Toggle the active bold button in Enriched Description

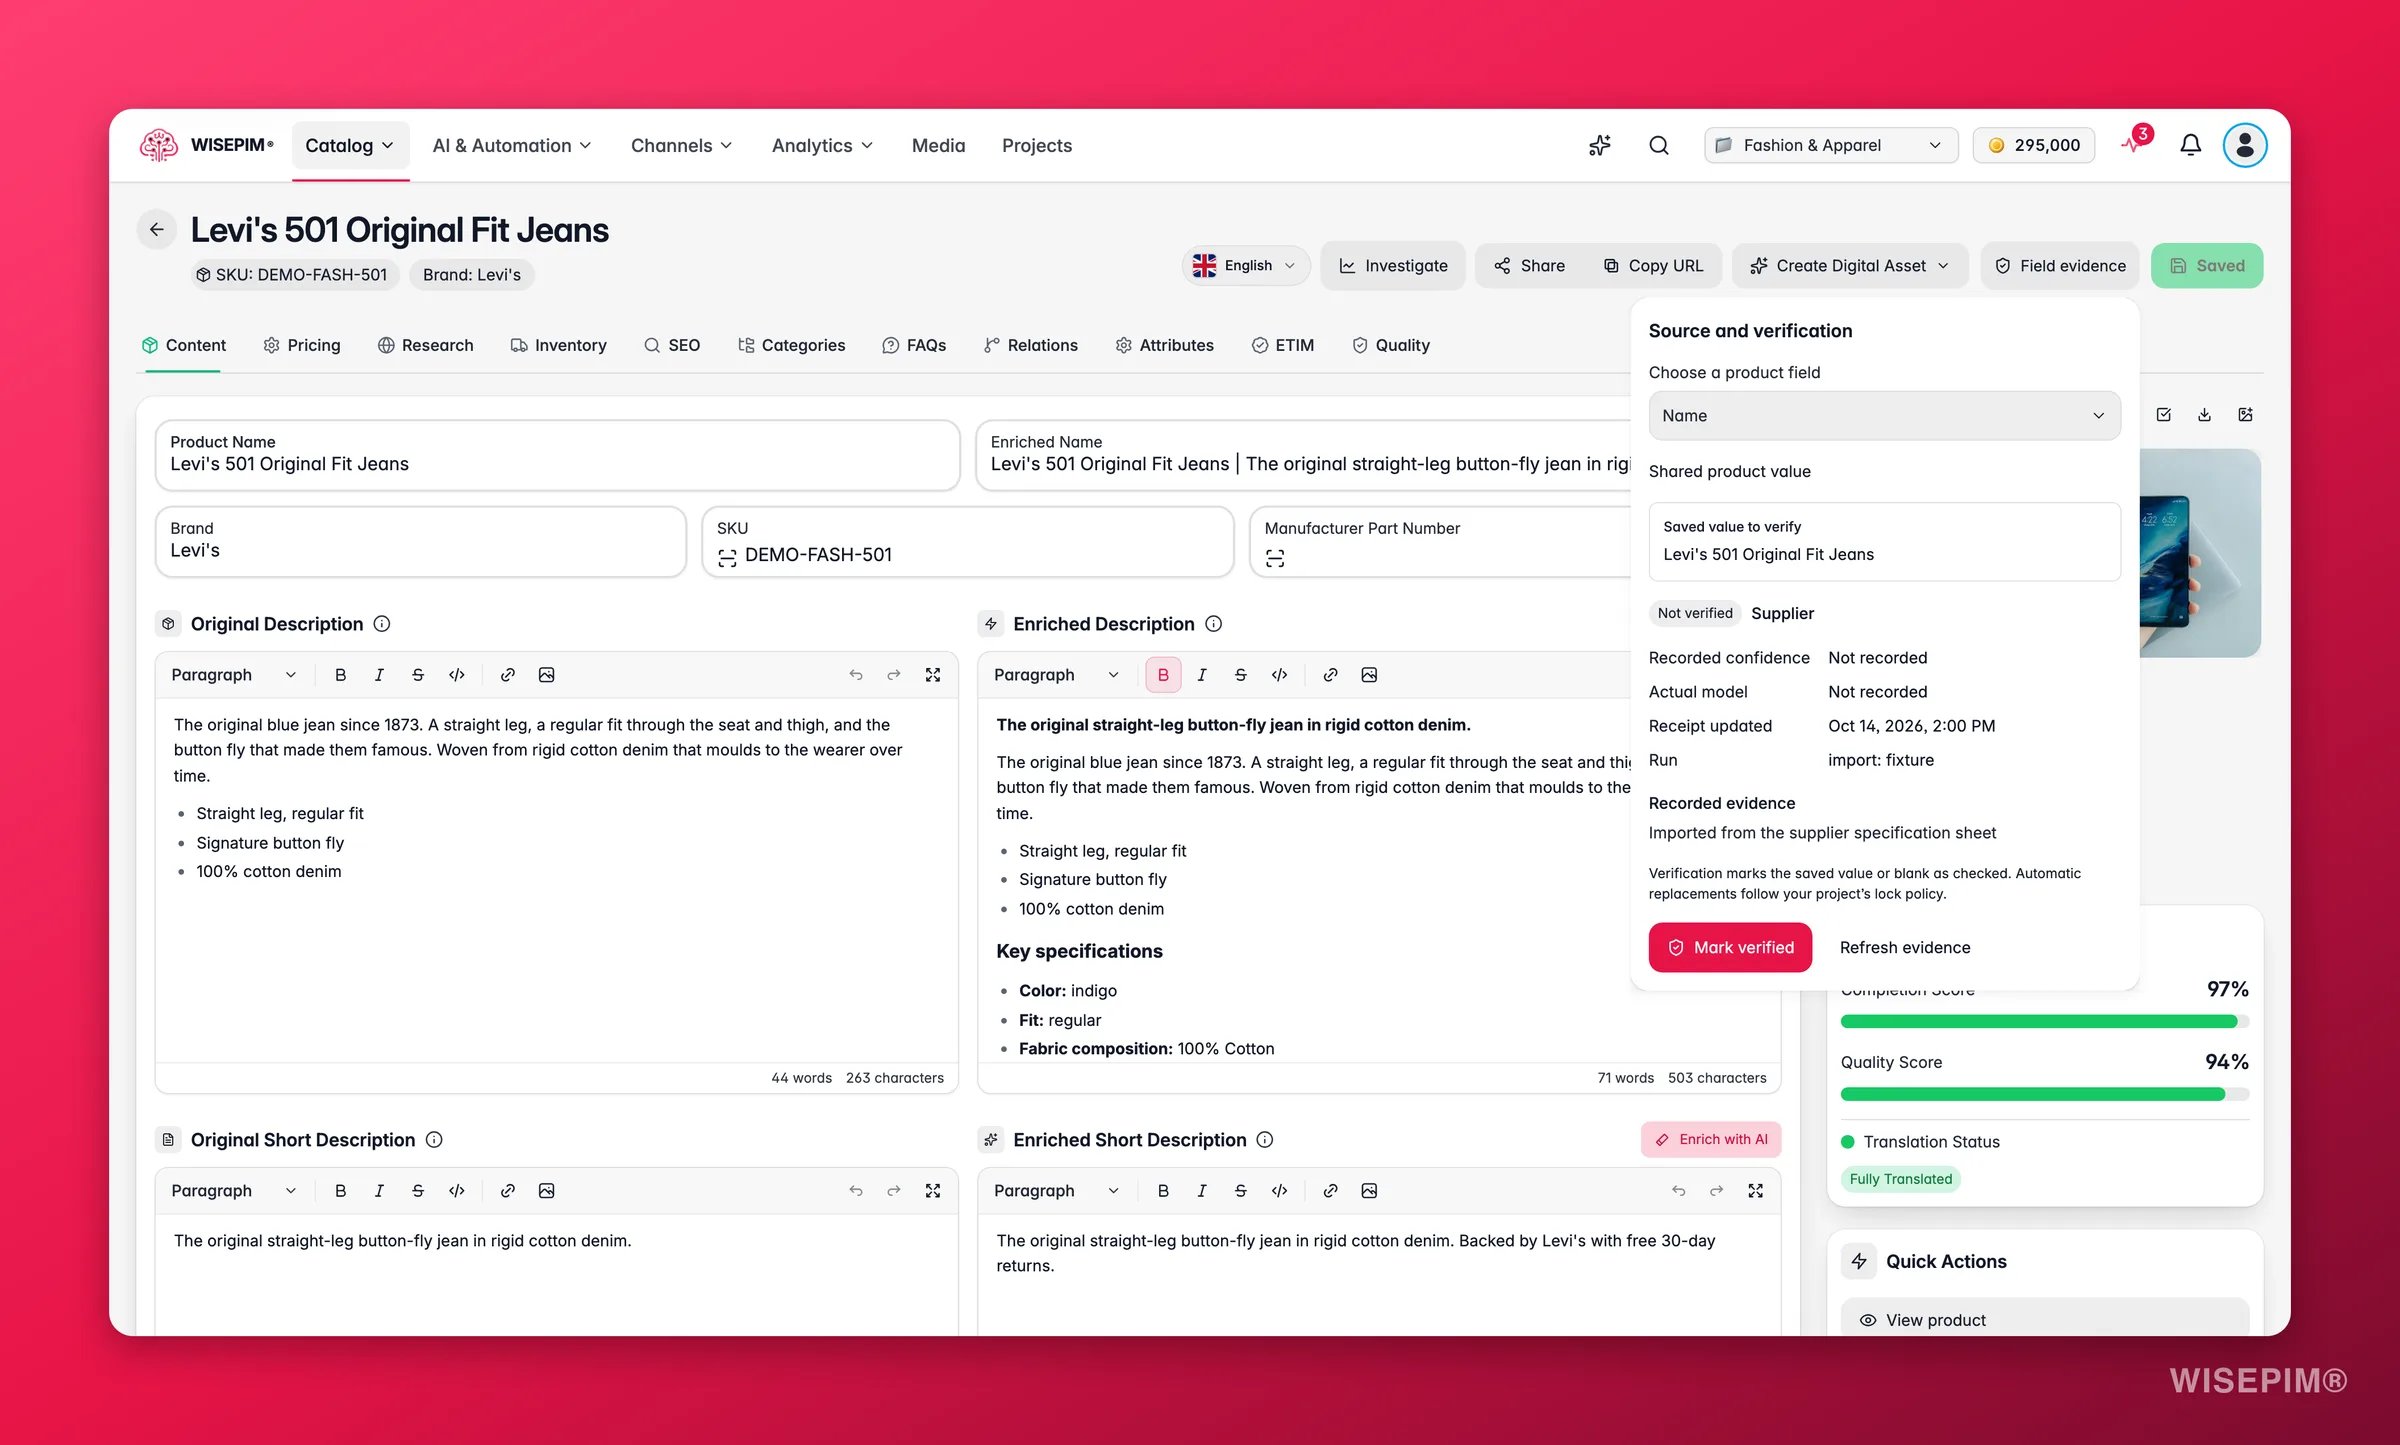coord(1163,675)
